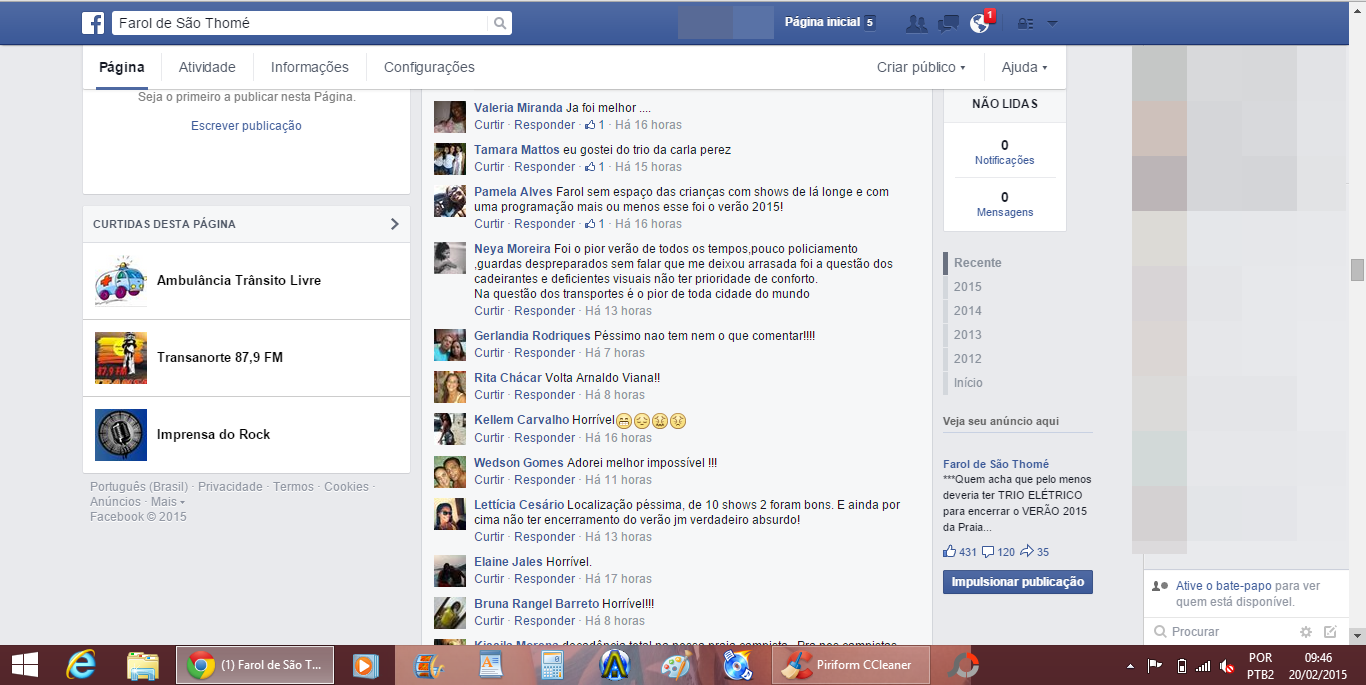Viewport: 1366px width, 685px height.
Task: Expand Curtidas desta página chevron
Action: coord(394,224)
